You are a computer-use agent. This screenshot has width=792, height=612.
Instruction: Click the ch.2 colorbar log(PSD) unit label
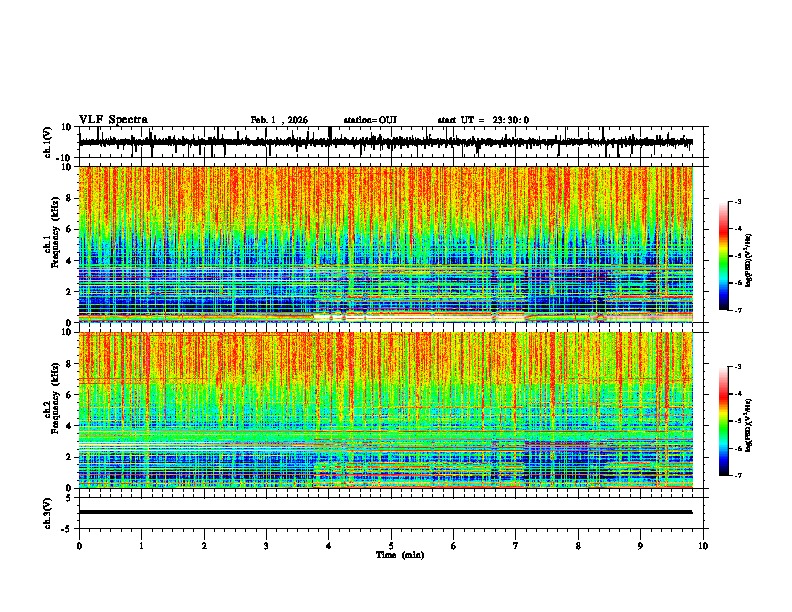749,425
